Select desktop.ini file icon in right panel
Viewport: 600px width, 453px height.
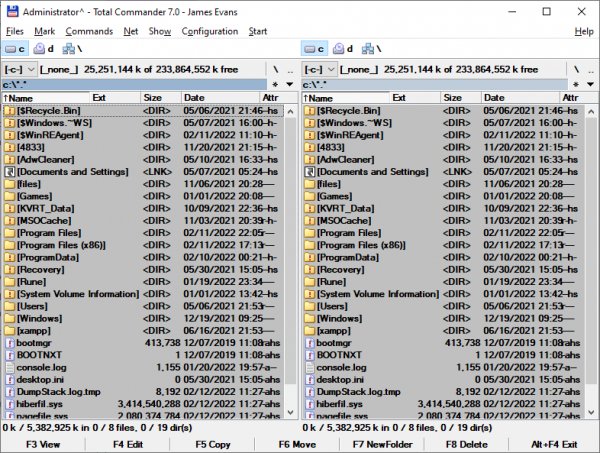point(309,380)
